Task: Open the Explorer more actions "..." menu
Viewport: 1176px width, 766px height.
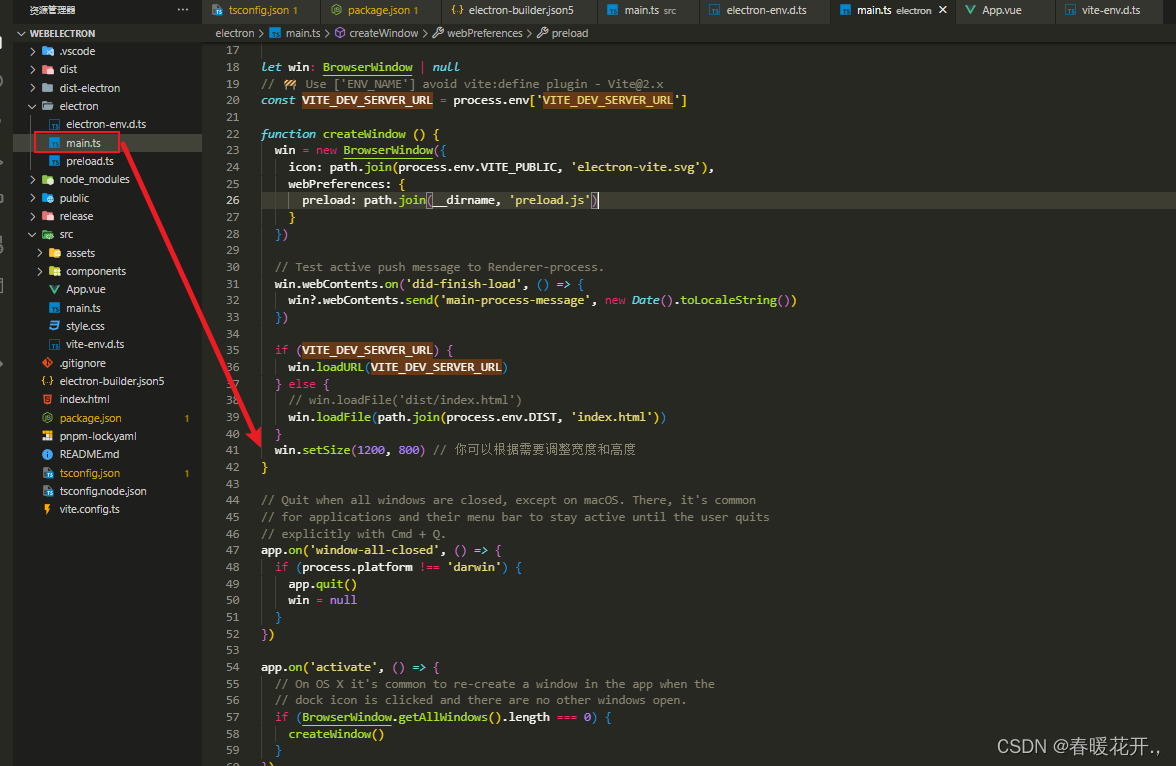Action: tap(181, 9)
